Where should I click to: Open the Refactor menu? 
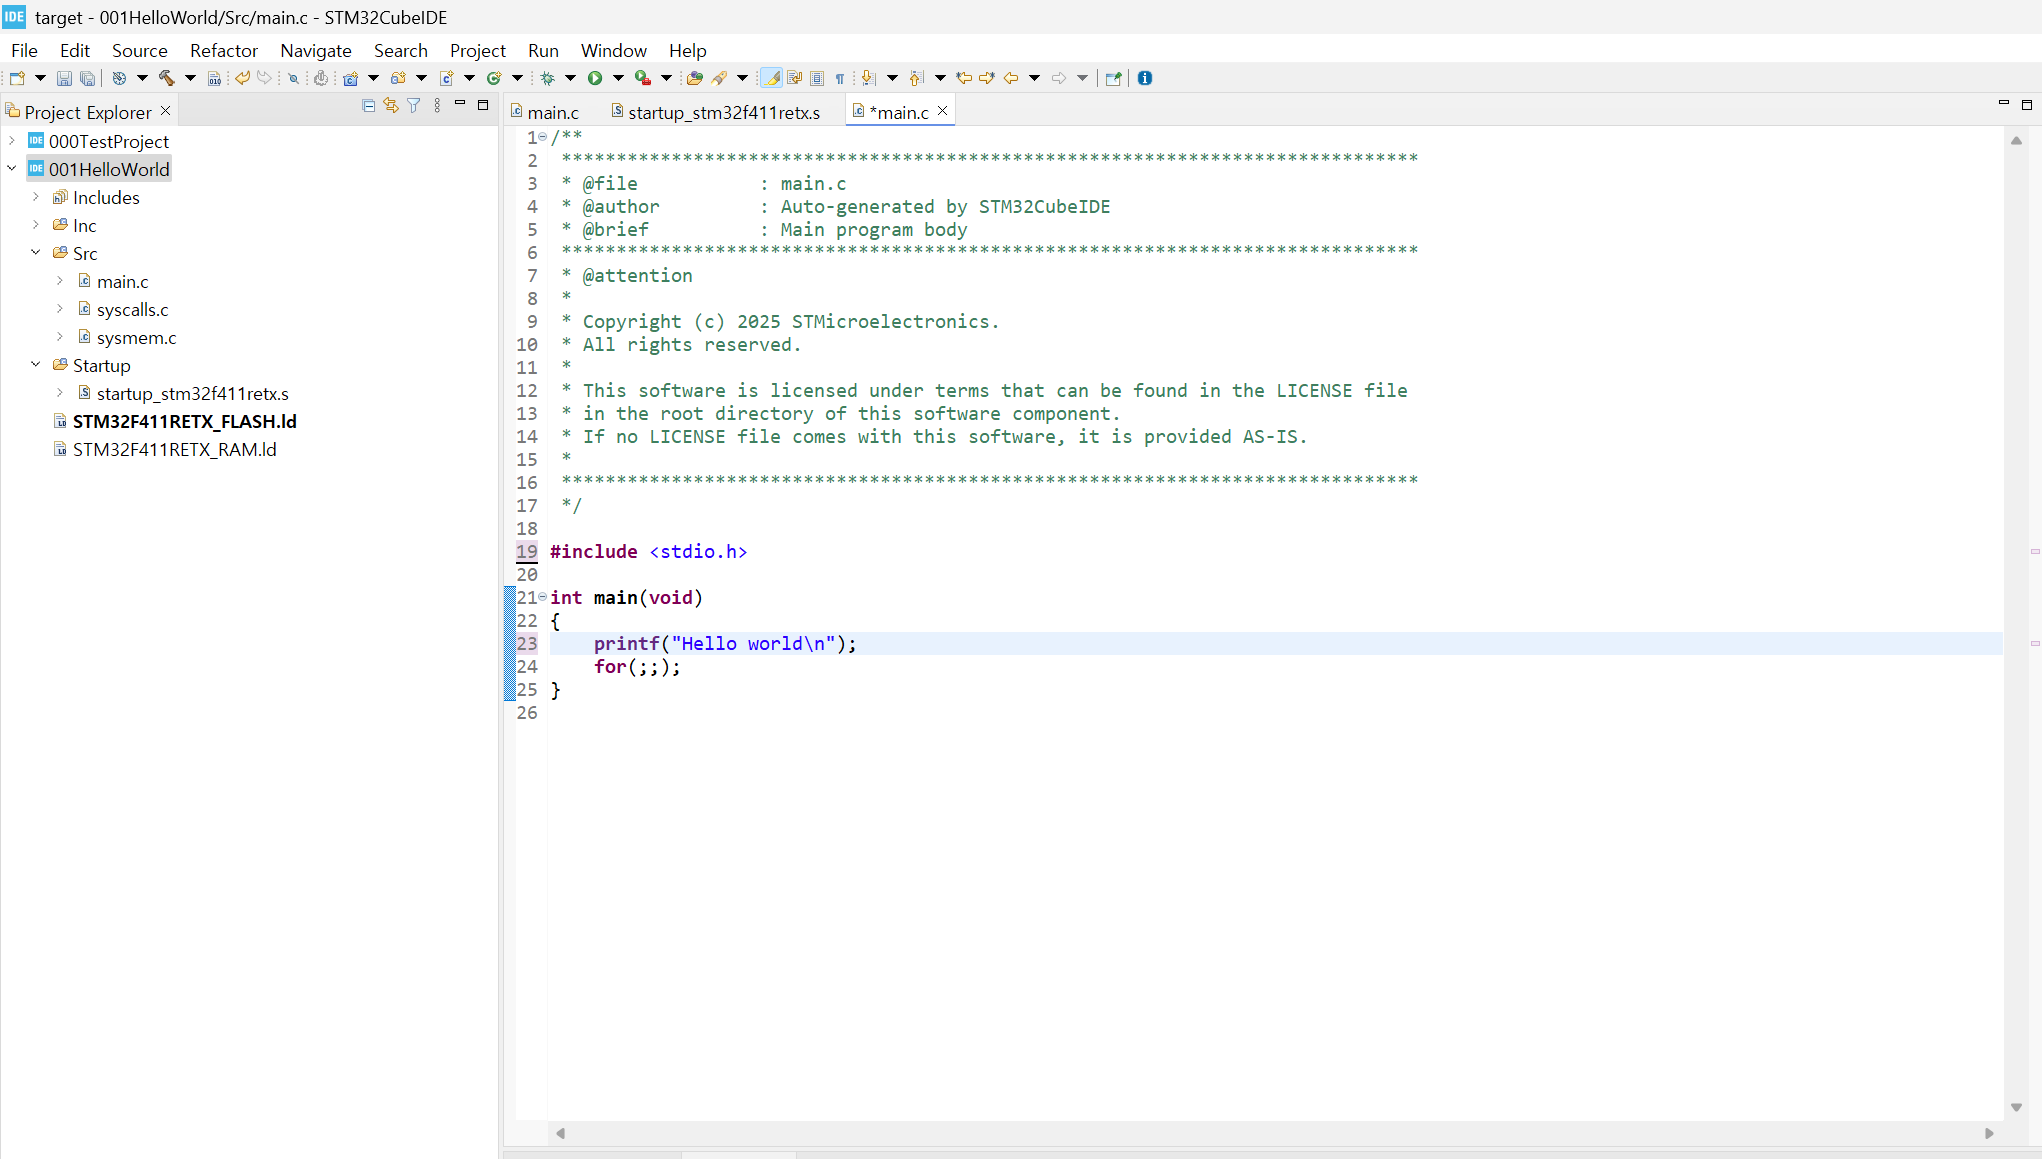(223, 50)
